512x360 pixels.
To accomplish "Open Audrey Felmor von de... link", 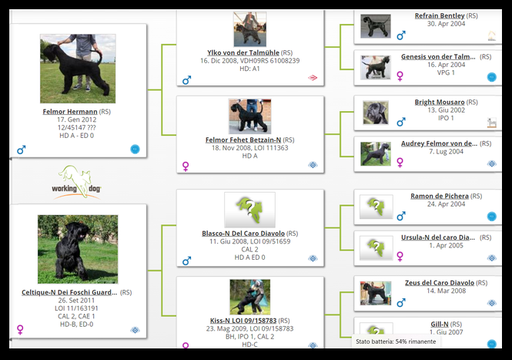I will (x=439, y=143).
